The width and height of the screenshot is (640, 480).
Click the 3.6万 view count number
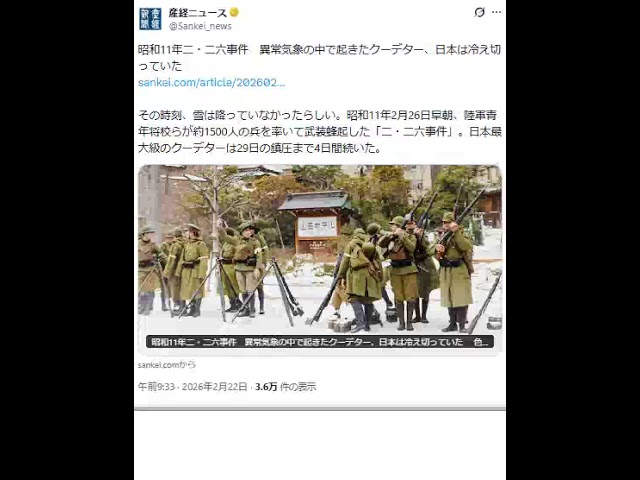[266, 387]
